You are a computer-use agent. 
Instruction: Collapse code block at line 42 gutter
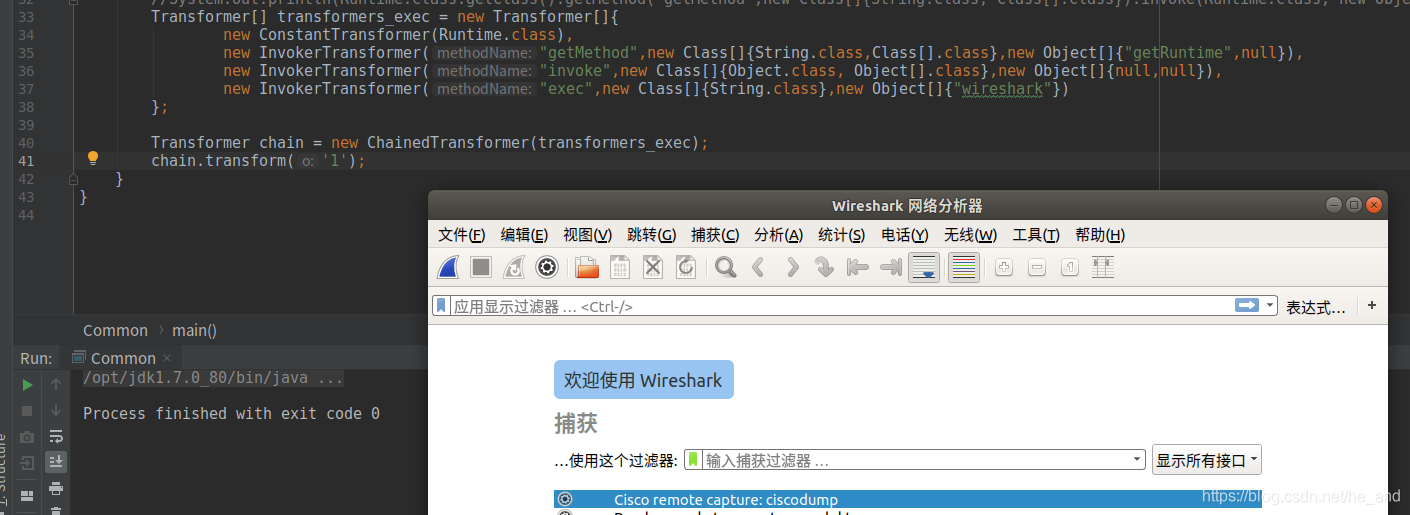click(x=74, y=178)
